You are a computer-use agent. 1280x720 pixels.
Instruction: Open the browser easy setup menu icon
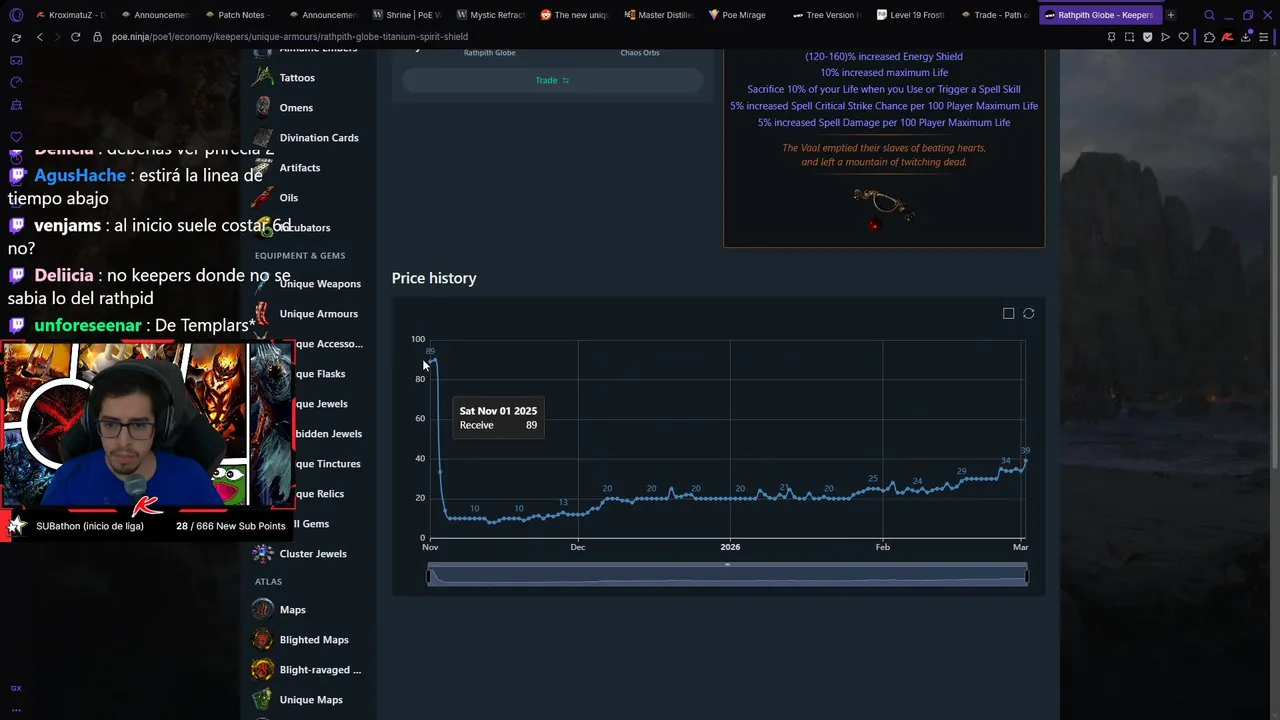1264,37
